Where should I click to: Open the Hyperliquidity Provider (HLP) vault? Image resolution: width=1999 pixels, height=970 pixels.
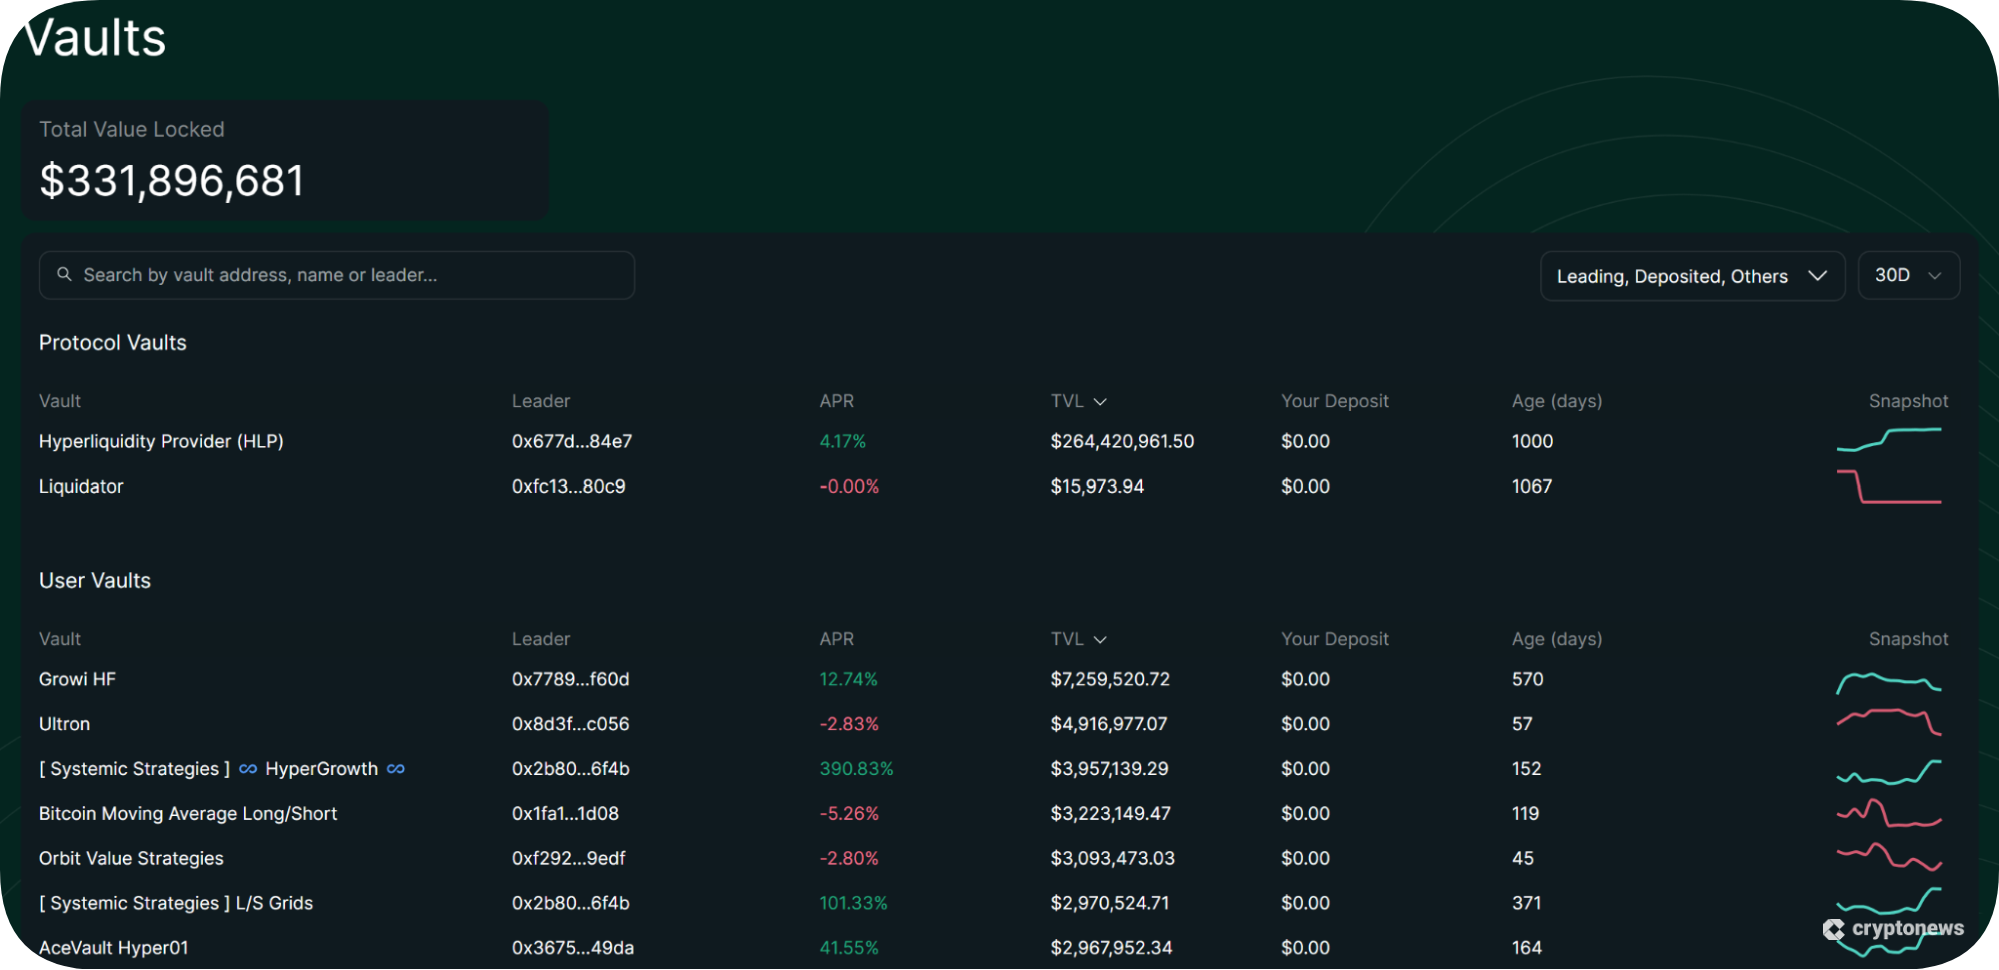[x=161, y=441]
